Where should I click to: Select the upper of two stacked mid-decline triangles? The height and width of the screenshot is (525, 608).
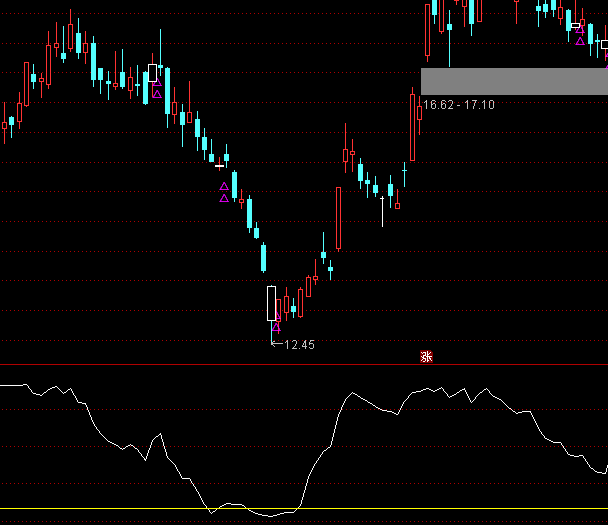coord(224,186)
